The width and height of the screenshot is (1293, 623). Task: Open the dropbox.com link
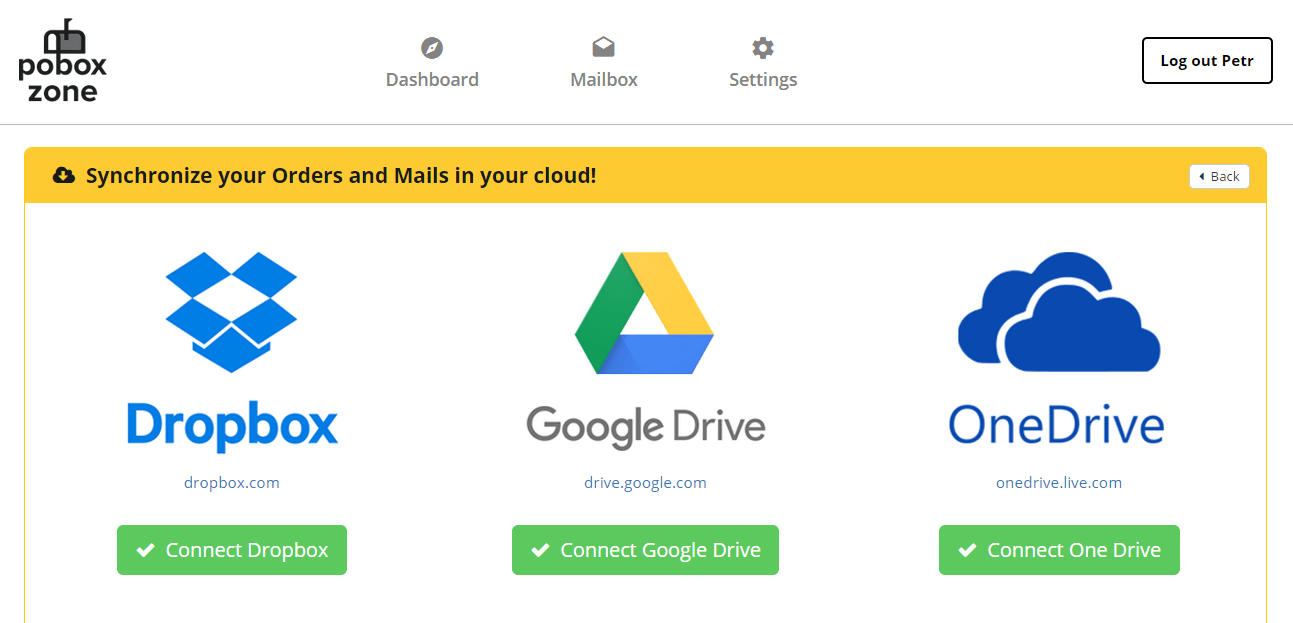[x=232, y=482]
